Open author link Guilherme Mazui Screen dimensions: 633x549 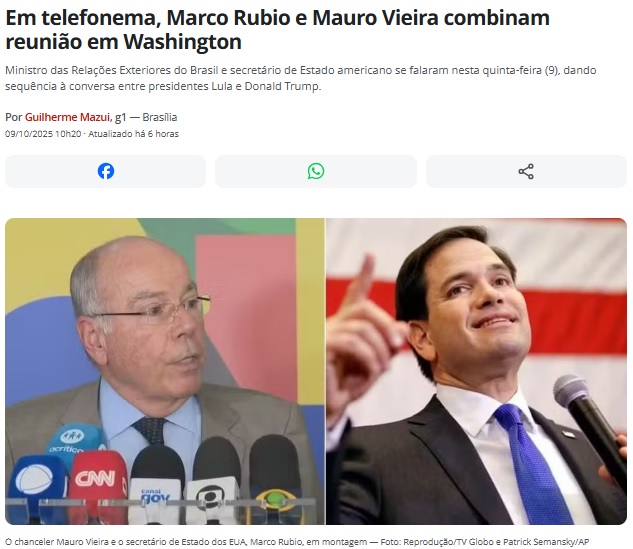(67, 117)
